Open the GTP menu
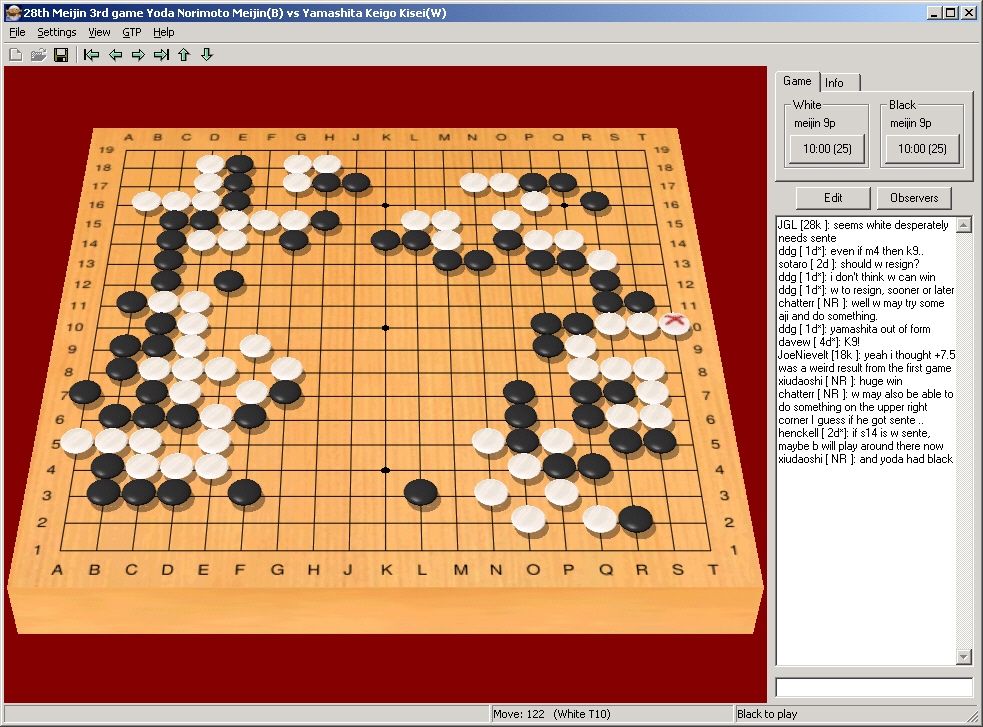Screen dimensions: 983x727 [x=132, y=32]
